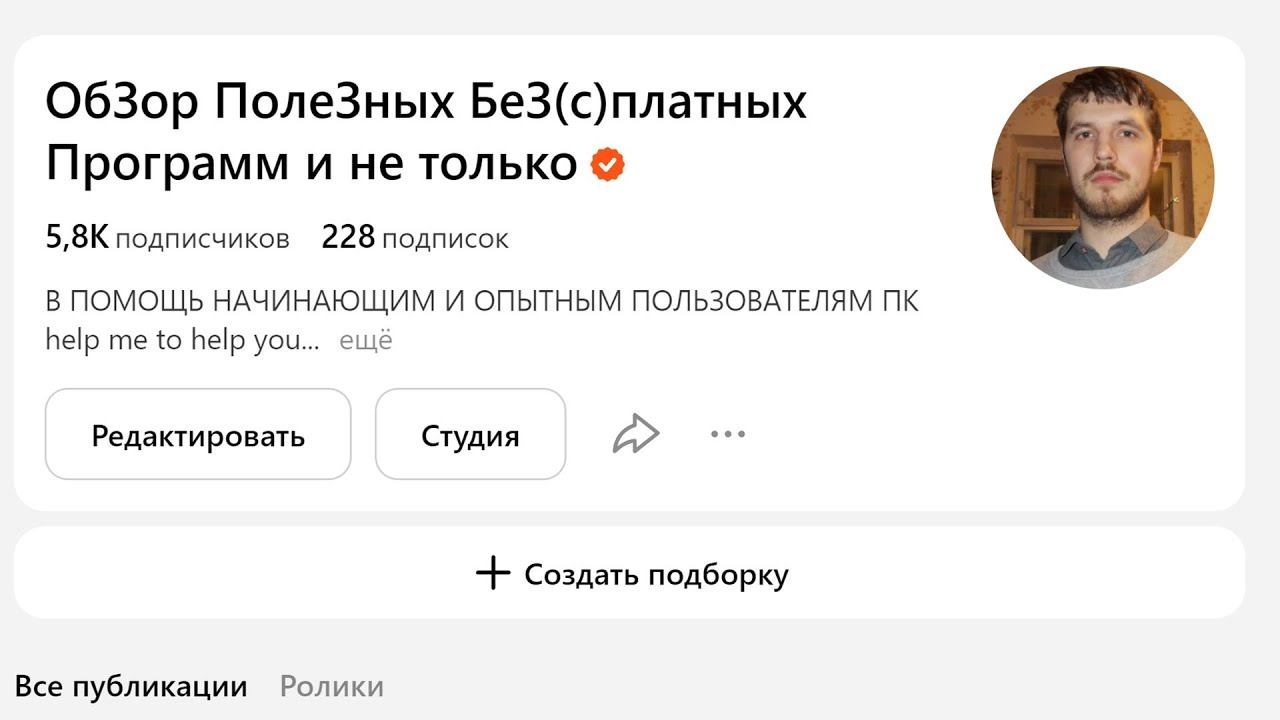Open the three-dot more options menu
This screenshot has height=720, width=1280.
tap(728, 434)
